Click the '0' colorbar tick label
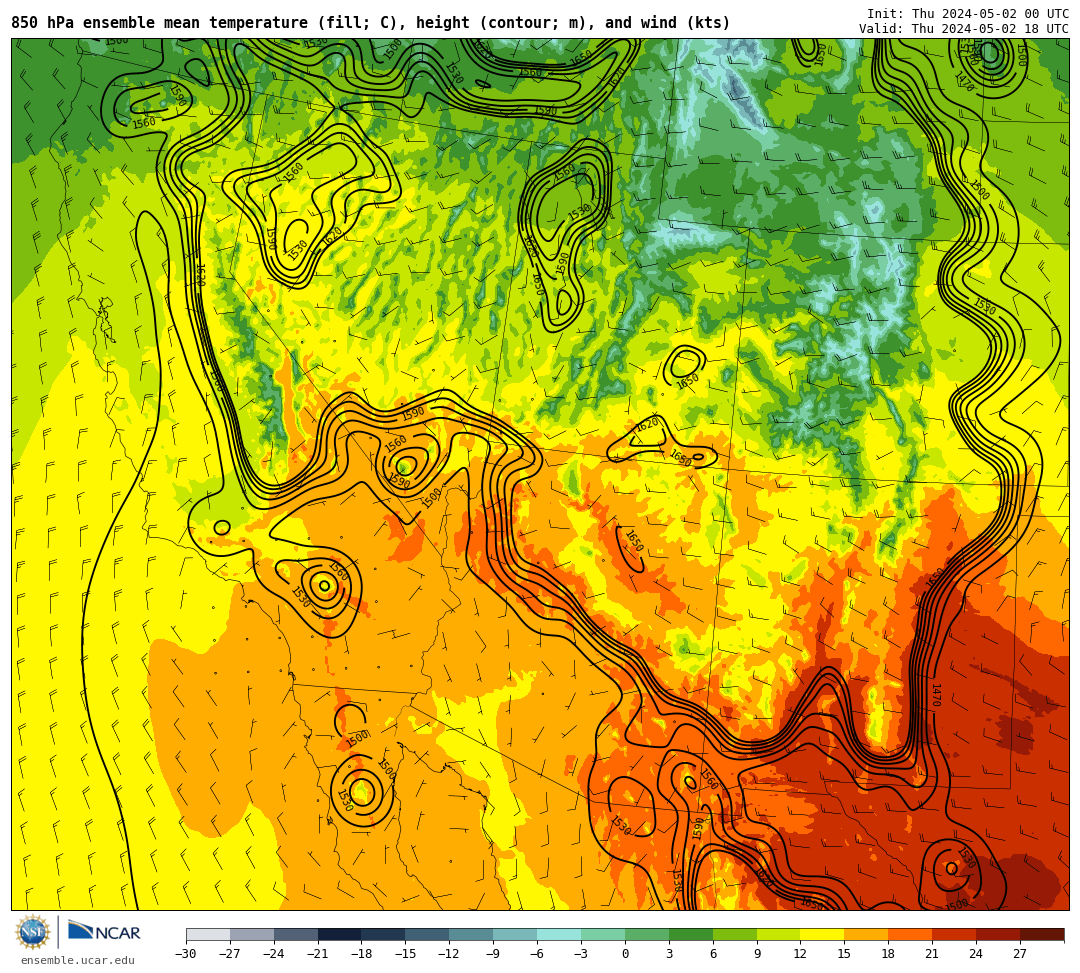The width and height of the screenshot is (1080, 973). (625, 954)
